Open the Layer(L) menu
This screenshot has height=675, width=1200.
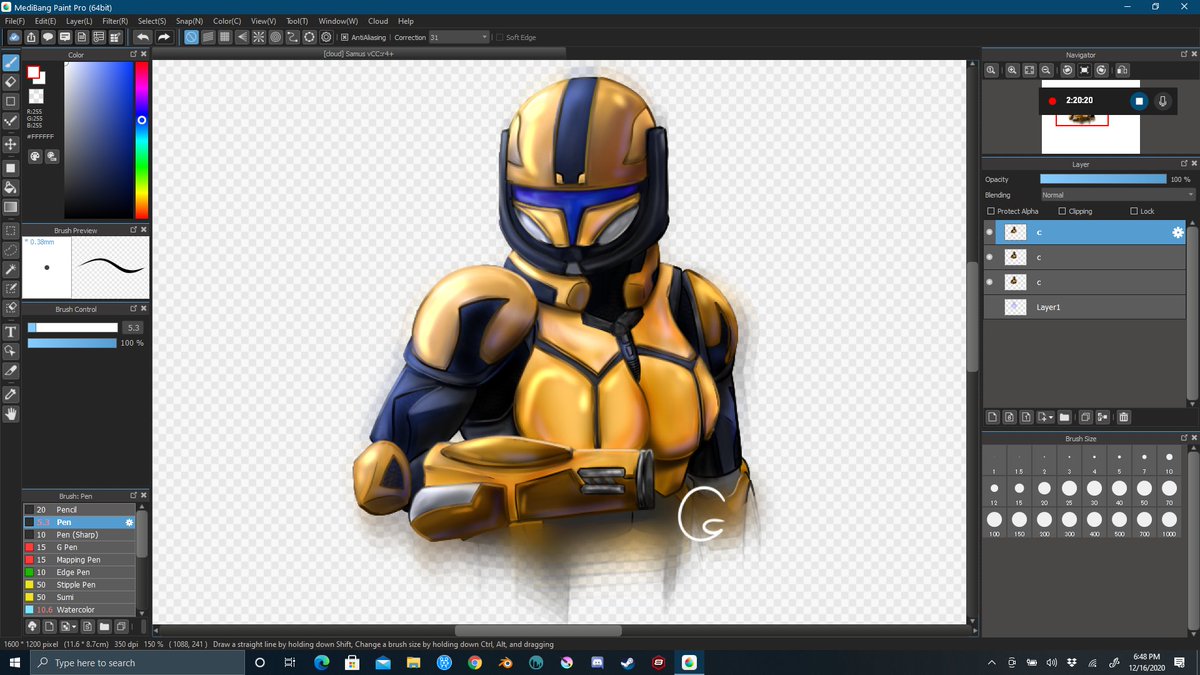pyautogui.click(x=79, y=20)
